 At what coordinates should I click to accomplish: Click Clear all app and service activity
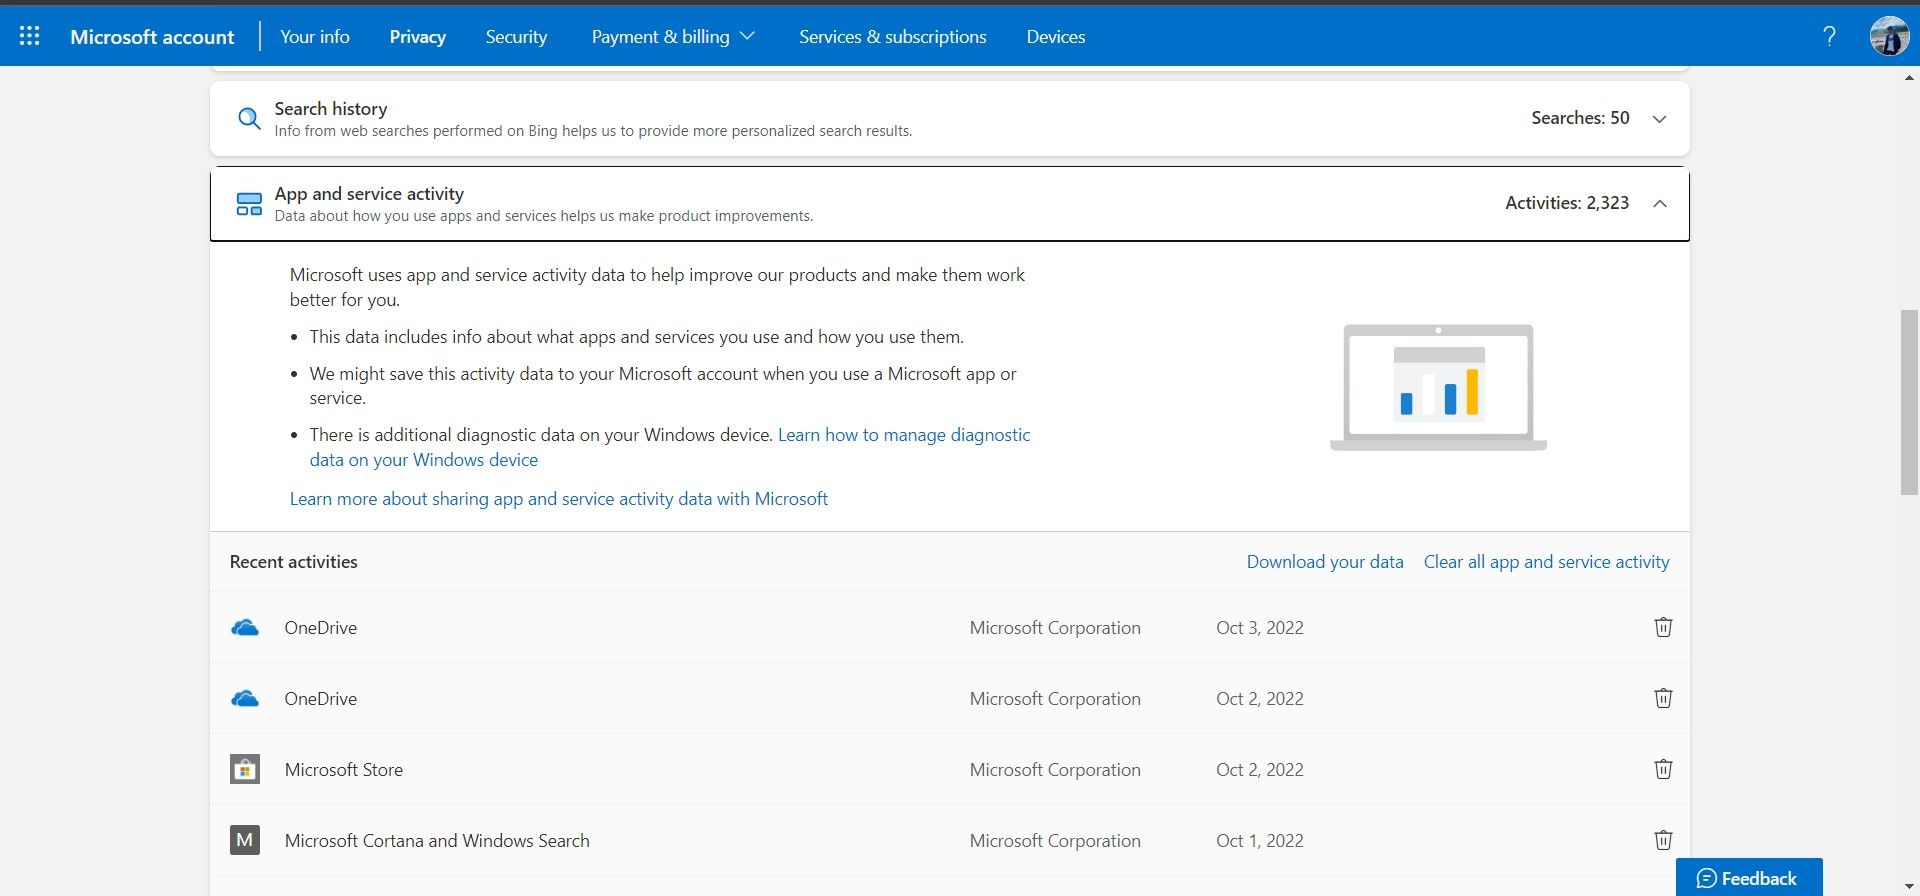click(1546, 562)
